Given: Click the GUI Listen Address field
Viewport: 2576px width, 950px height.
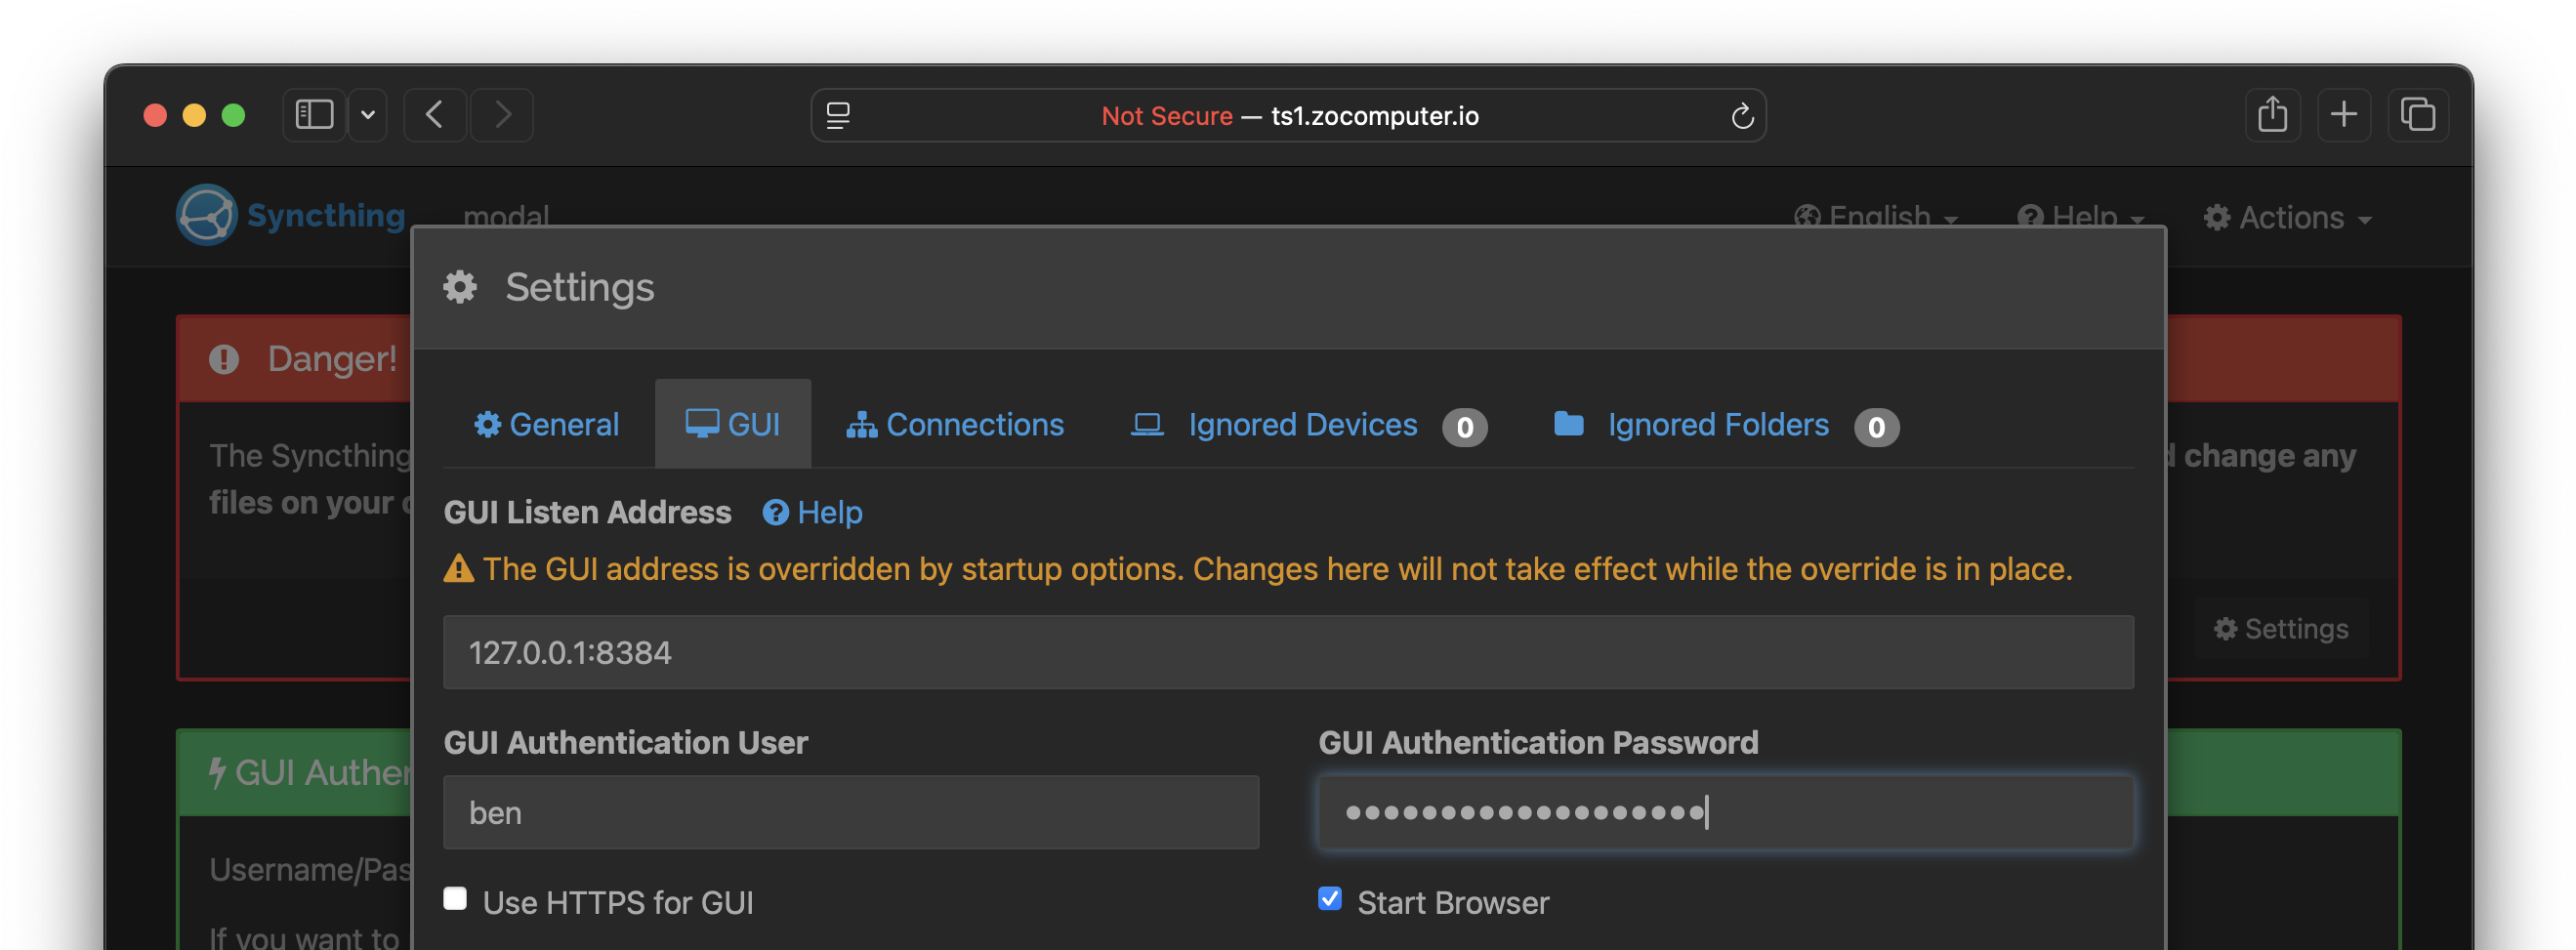Looking at the screenshot, I should 1288,652.
